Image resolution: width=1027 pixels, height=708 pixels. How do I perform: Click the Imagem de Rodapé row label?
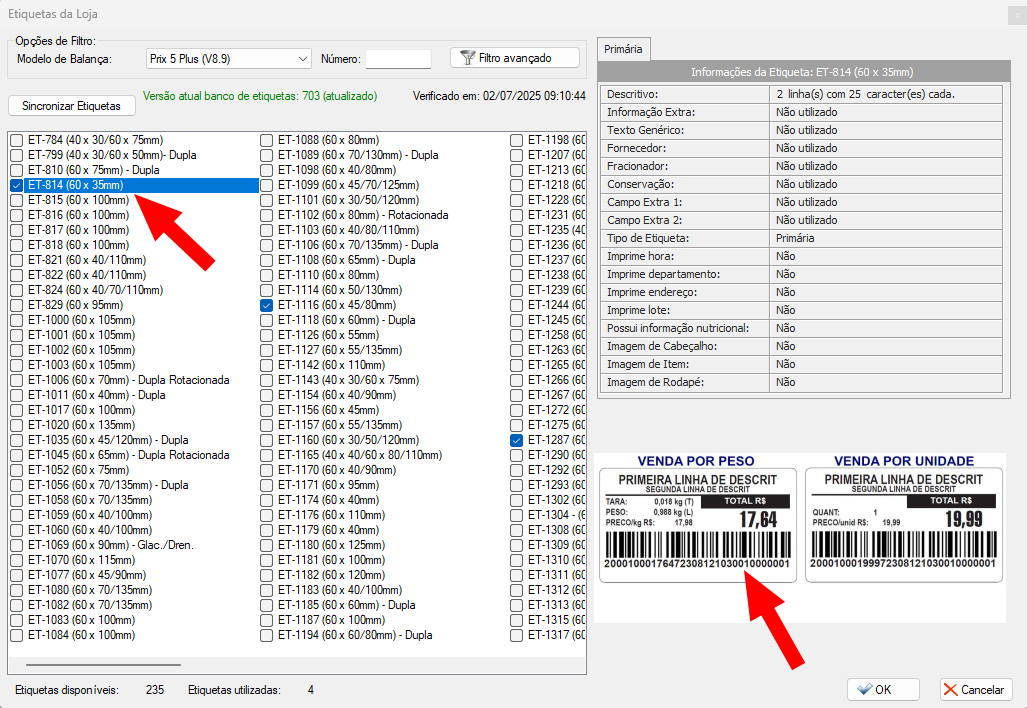pos(655,382)
